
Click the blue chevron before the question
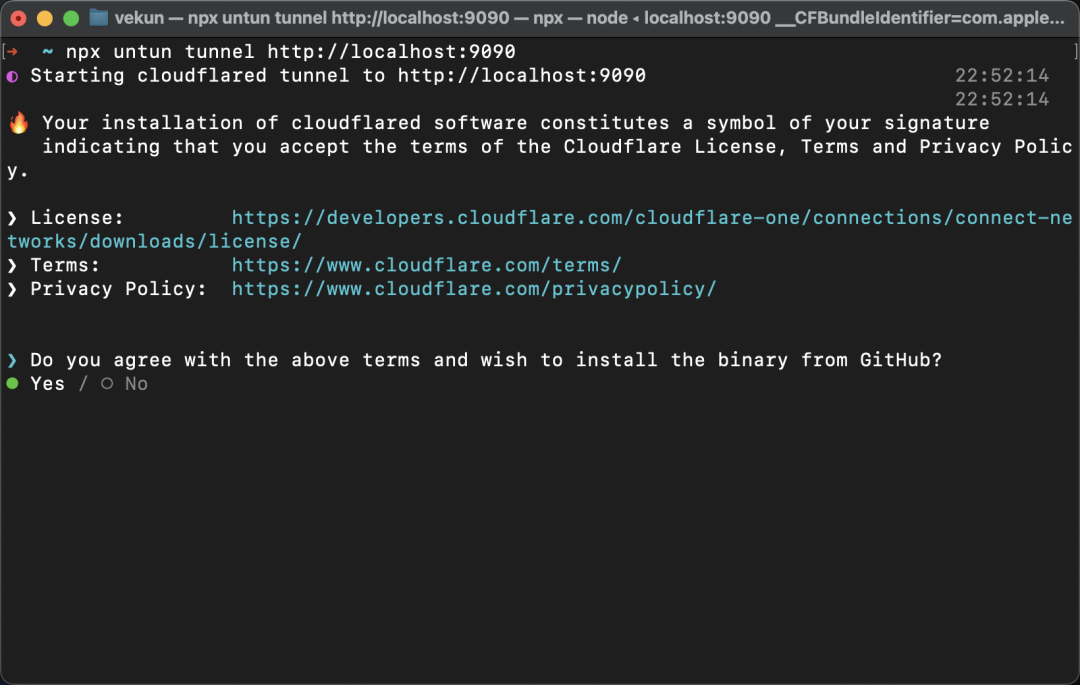12,360
